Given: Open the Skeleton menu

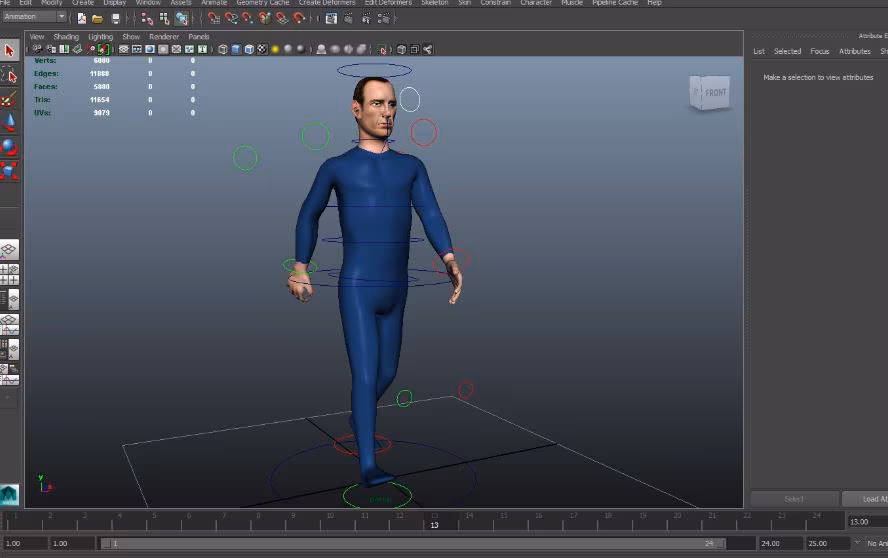Looking at the screenshot, I should click(x=434, y=3).
